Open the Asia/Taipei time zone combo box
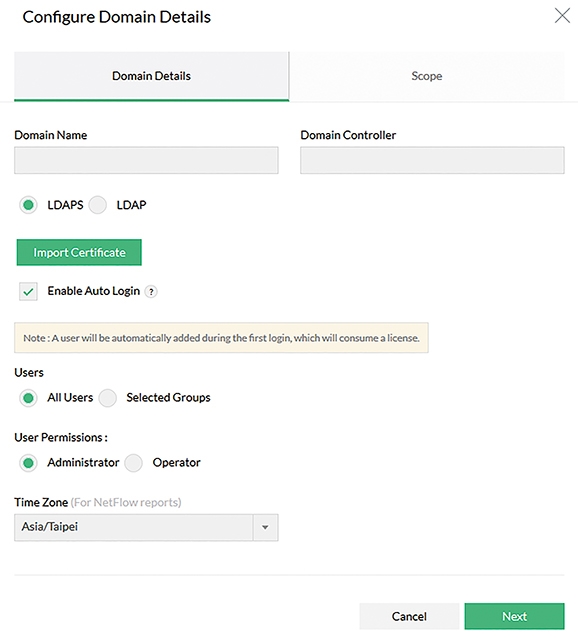578x638 pixels. coord(146,527)
